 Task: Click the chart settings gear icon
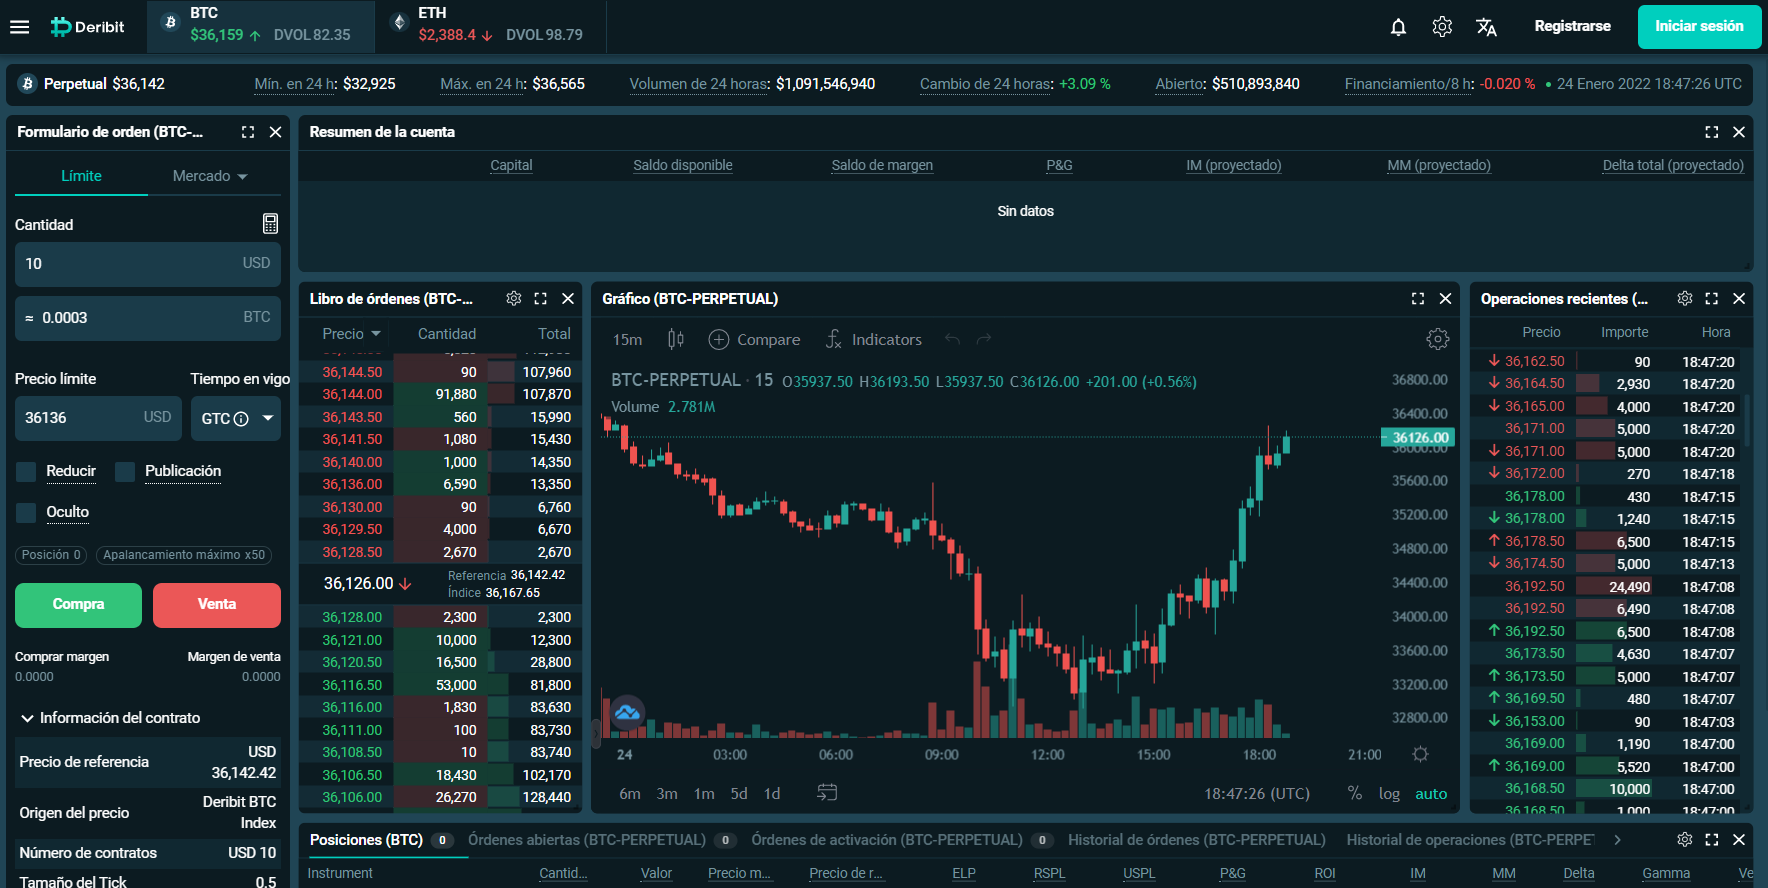(1437, 340)
